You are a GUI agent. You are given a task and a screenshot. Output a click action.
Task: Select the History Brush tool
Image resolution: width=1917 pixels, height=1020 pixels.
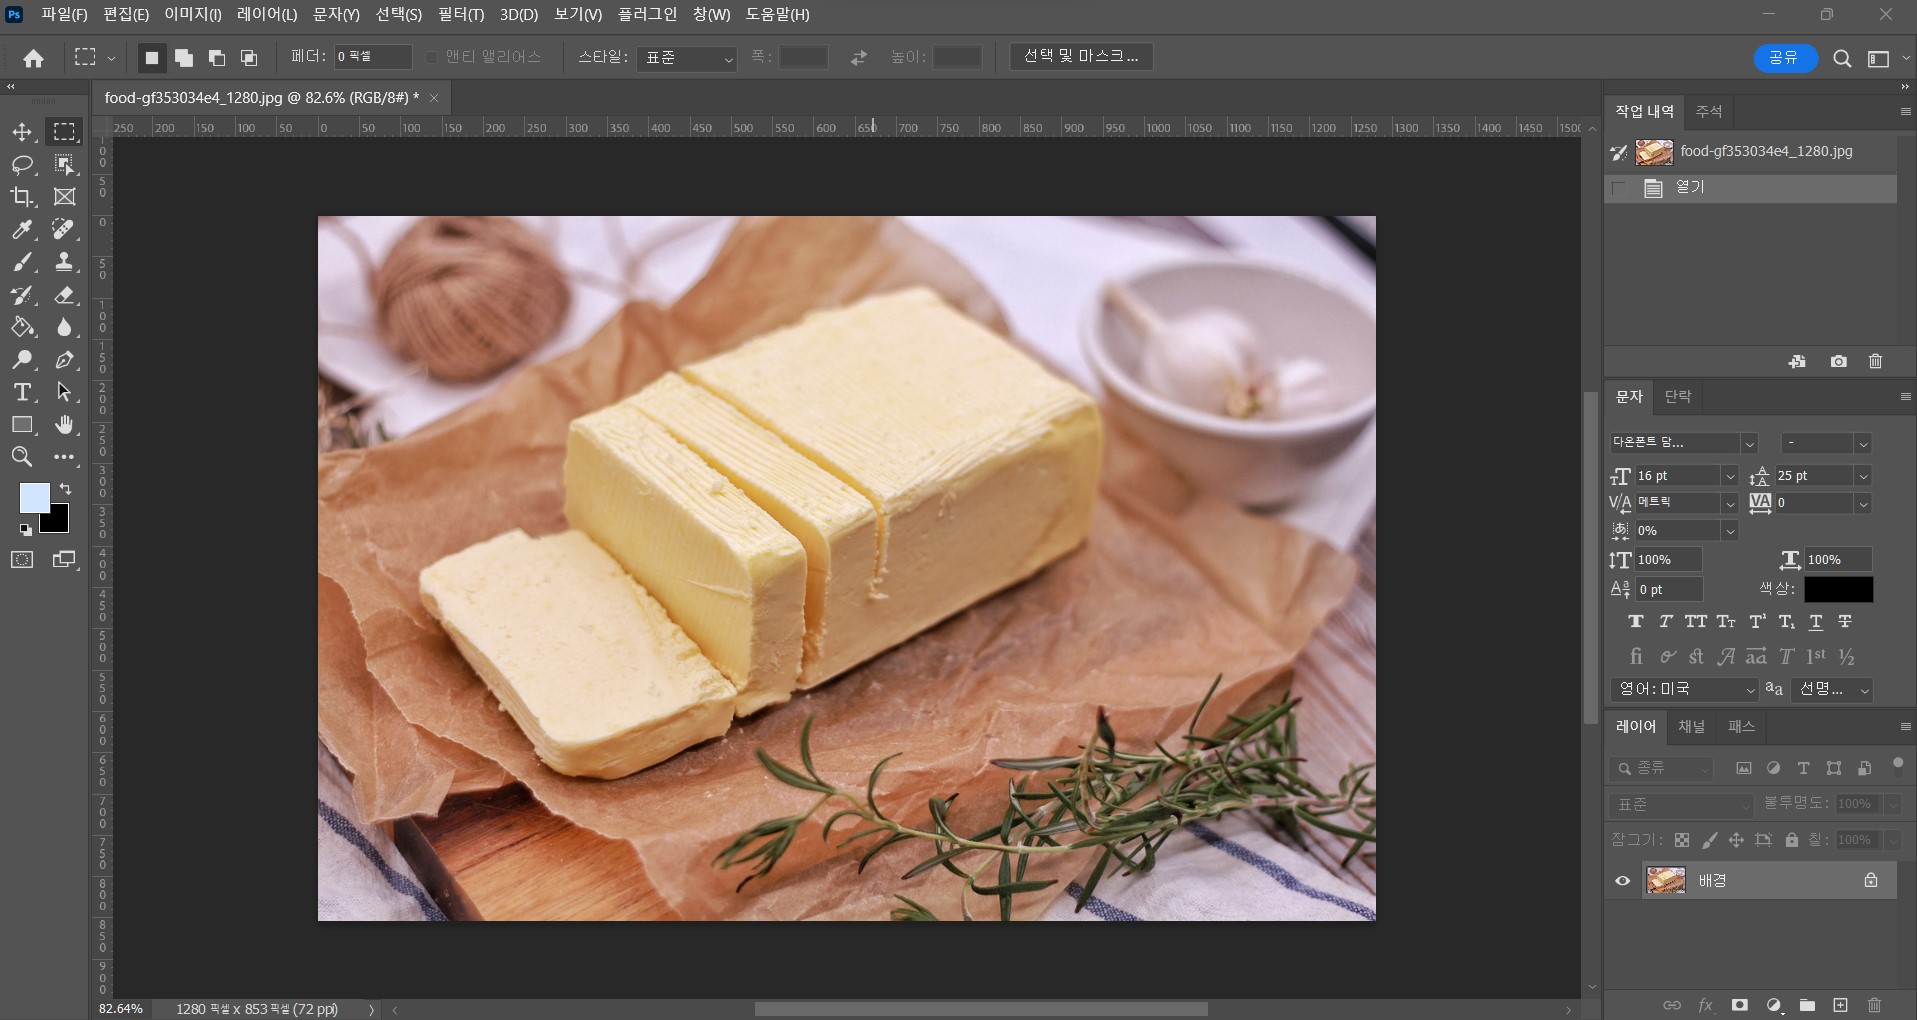[22, 295]
